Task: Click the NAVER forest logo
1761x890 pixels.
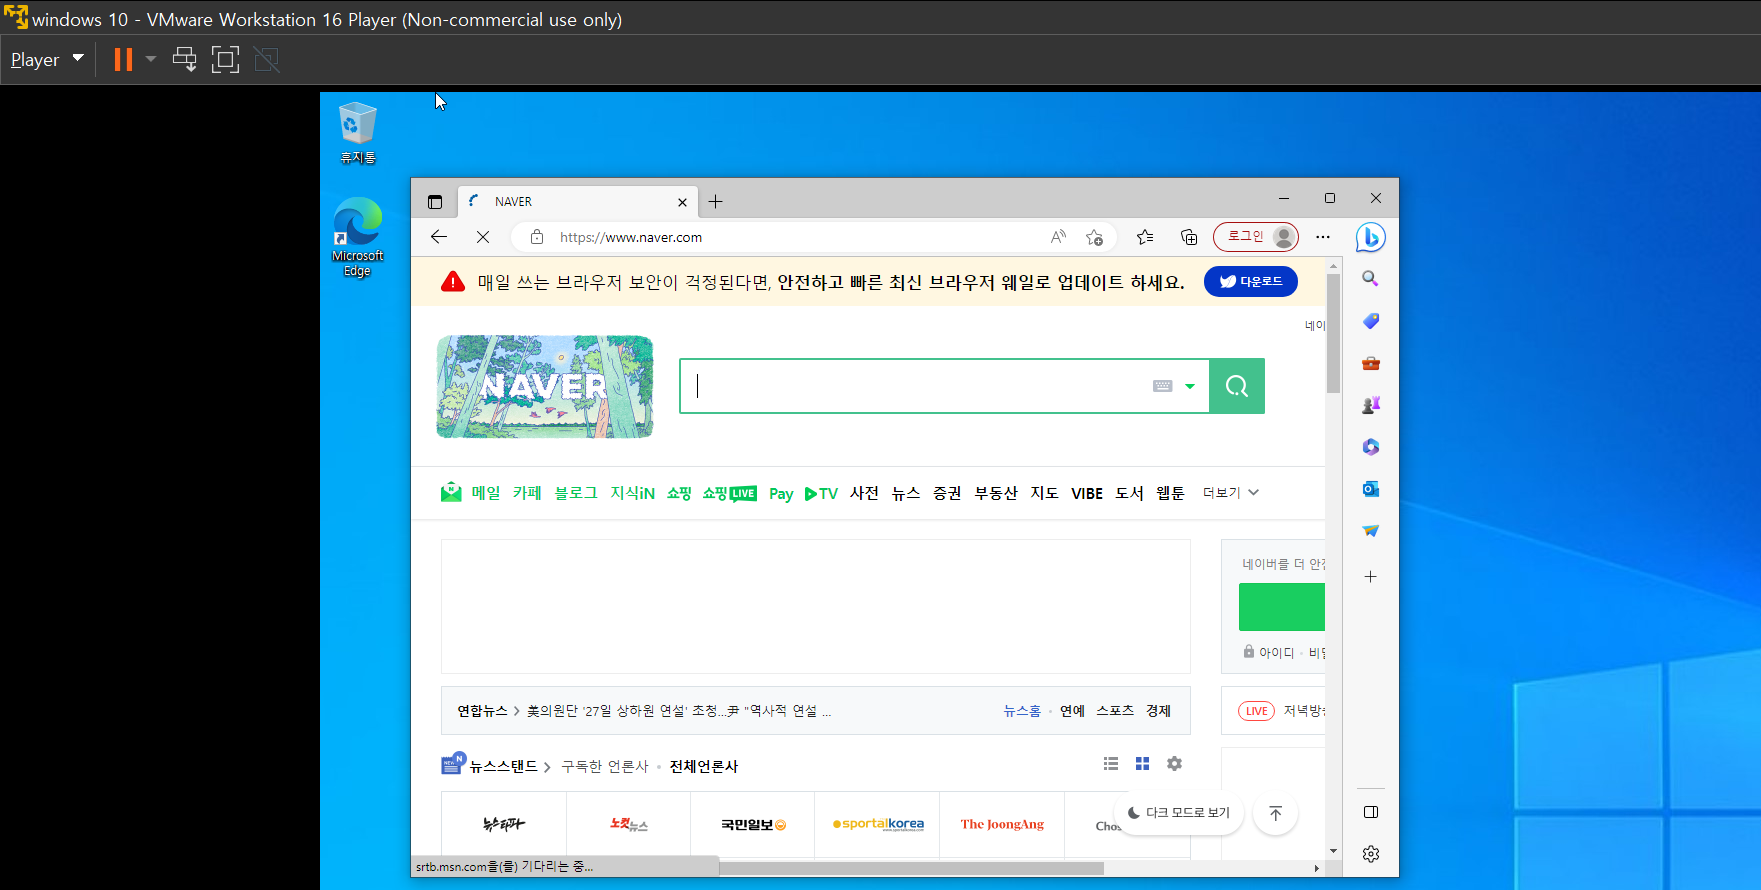Action: pyautogui.click(x=545, y=386)
